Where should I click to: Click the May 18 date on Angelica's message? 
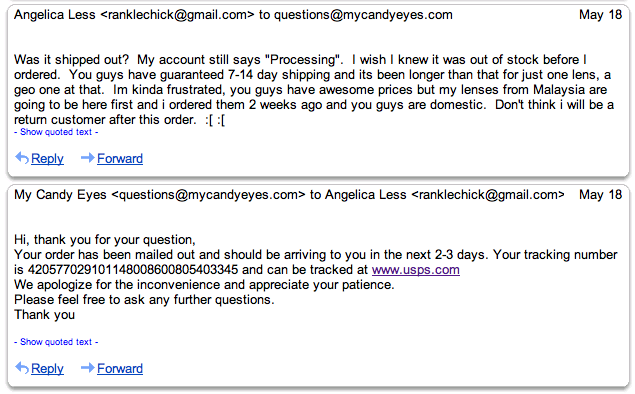(x=600, y=15)
